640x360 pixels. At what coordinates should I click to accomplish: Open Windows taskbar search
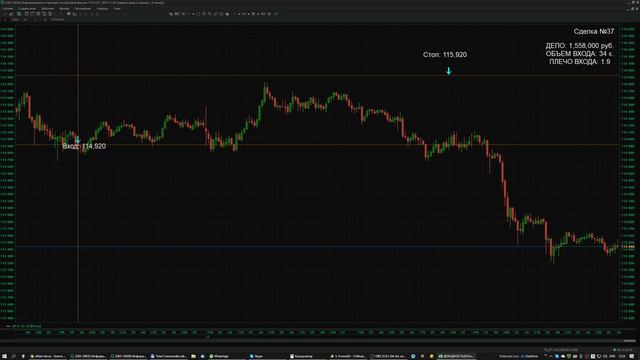[13, 356]
